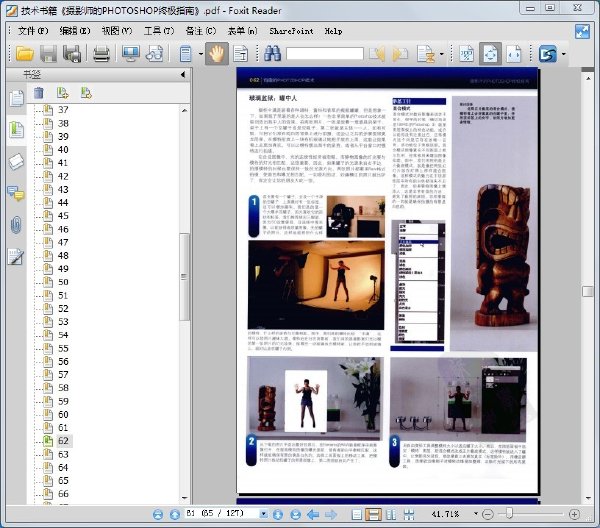The width and height of the screenshot is (600, 528).
Task: Collapse the bookmarks panel arrow
Action: [x=183, y=75]
